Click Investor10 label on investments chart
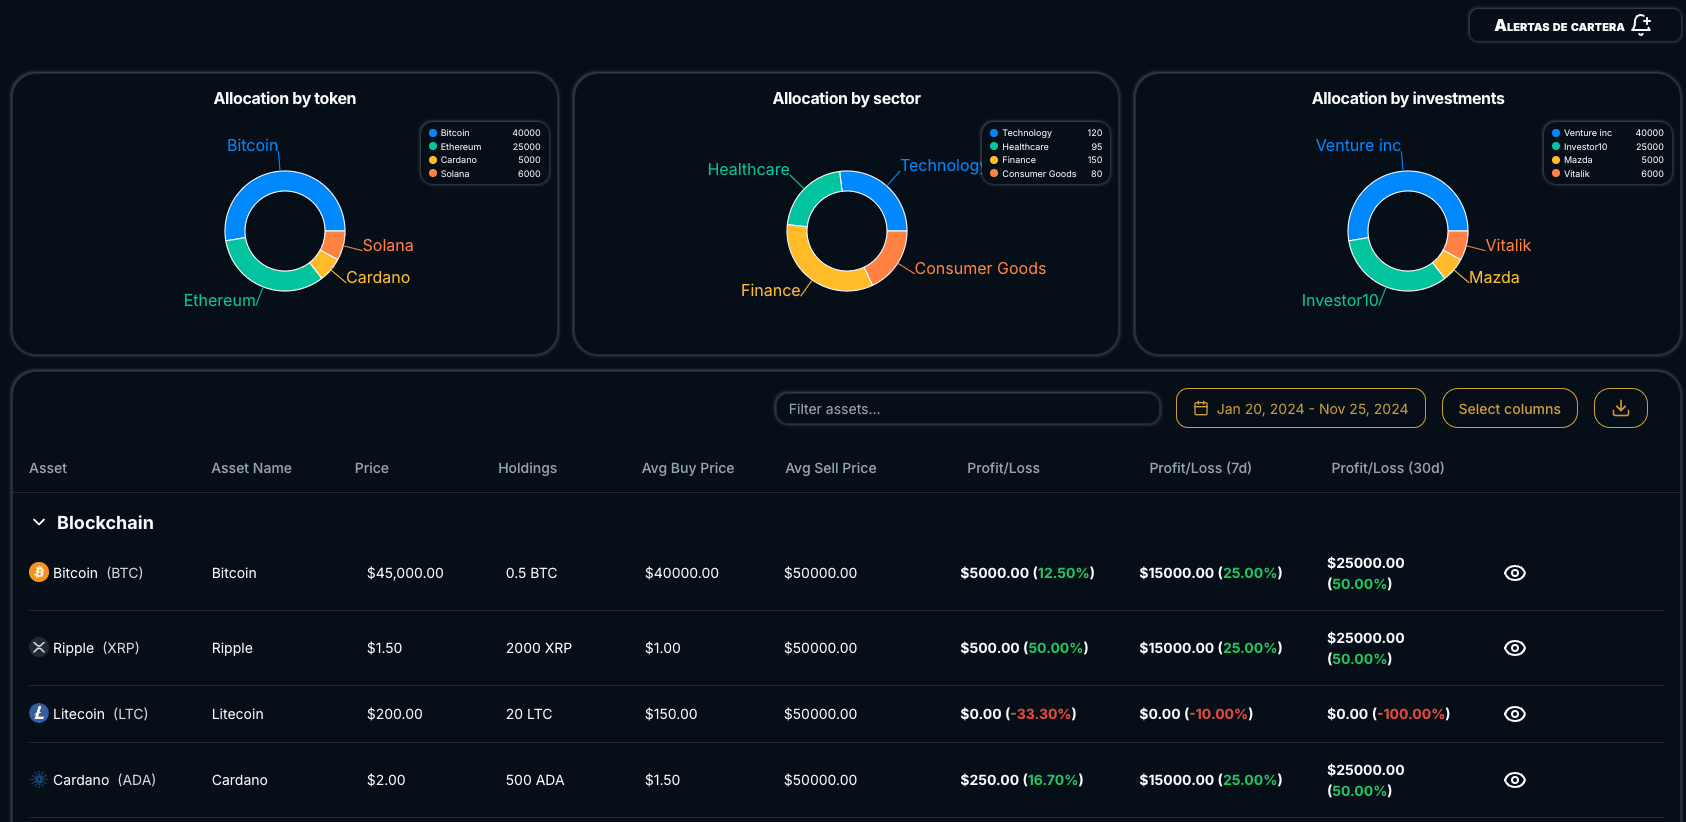The height and width of the screenshot is (822, 1686). pos(1340,300)
